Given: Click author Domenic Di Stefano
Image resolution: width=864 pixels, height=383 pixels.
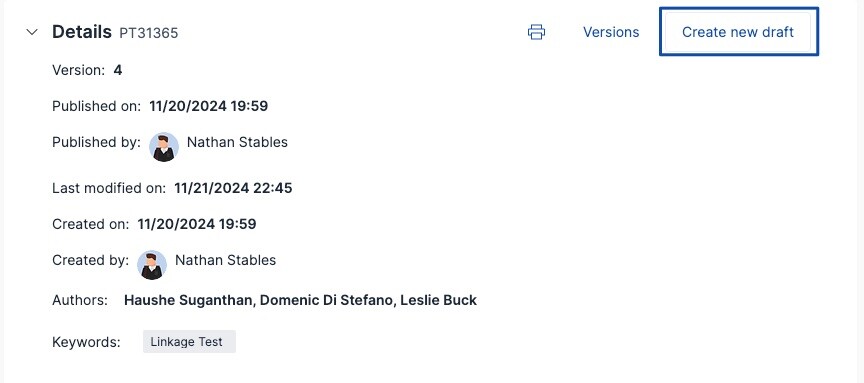Looking at the screenshot, I should (326, 300).
